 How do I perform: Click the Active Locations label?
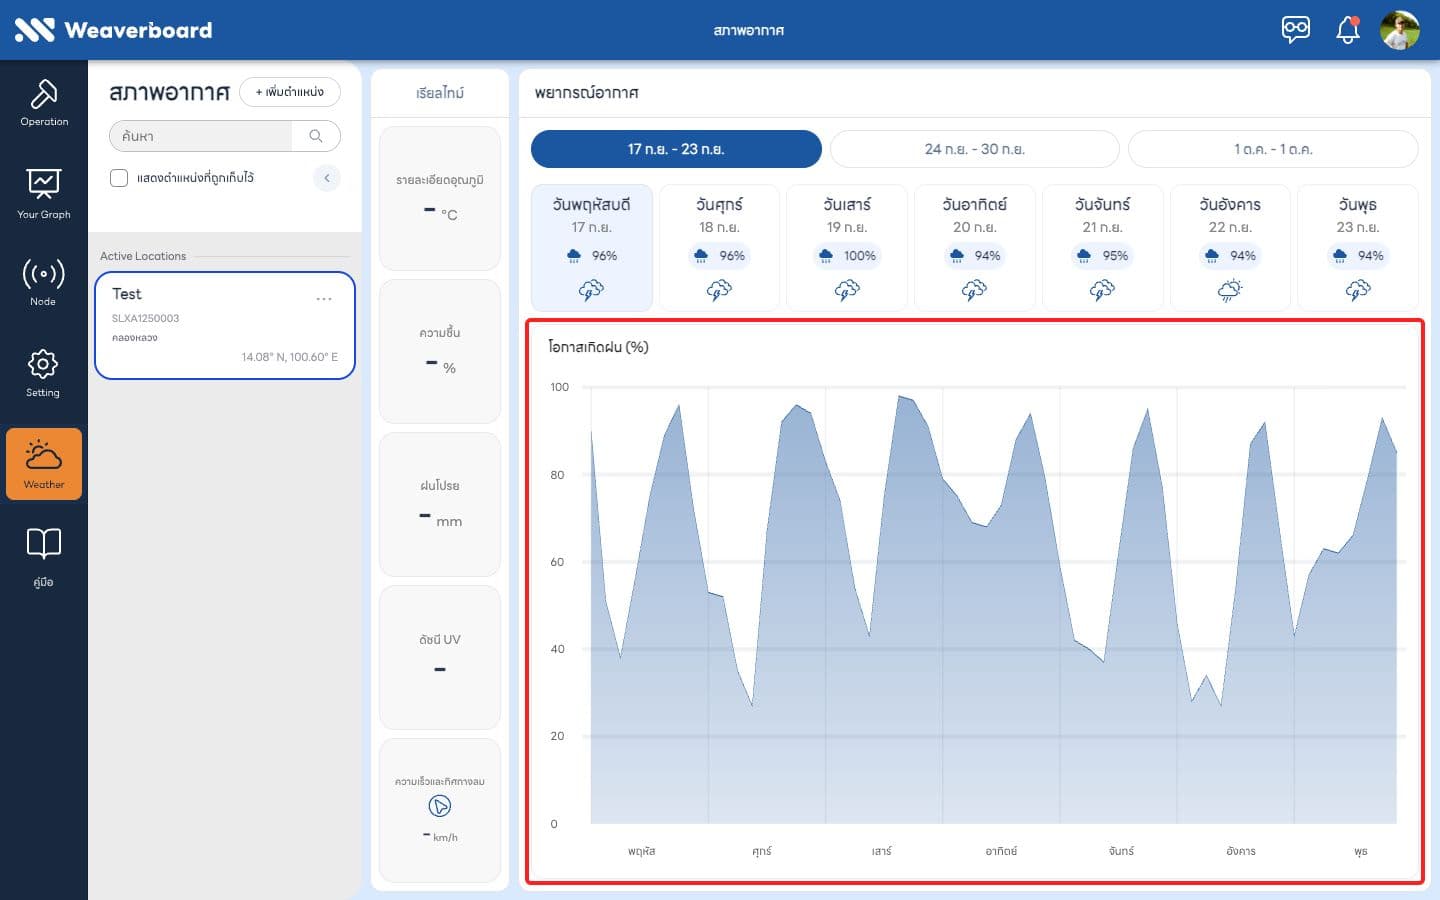pos(143,256)
